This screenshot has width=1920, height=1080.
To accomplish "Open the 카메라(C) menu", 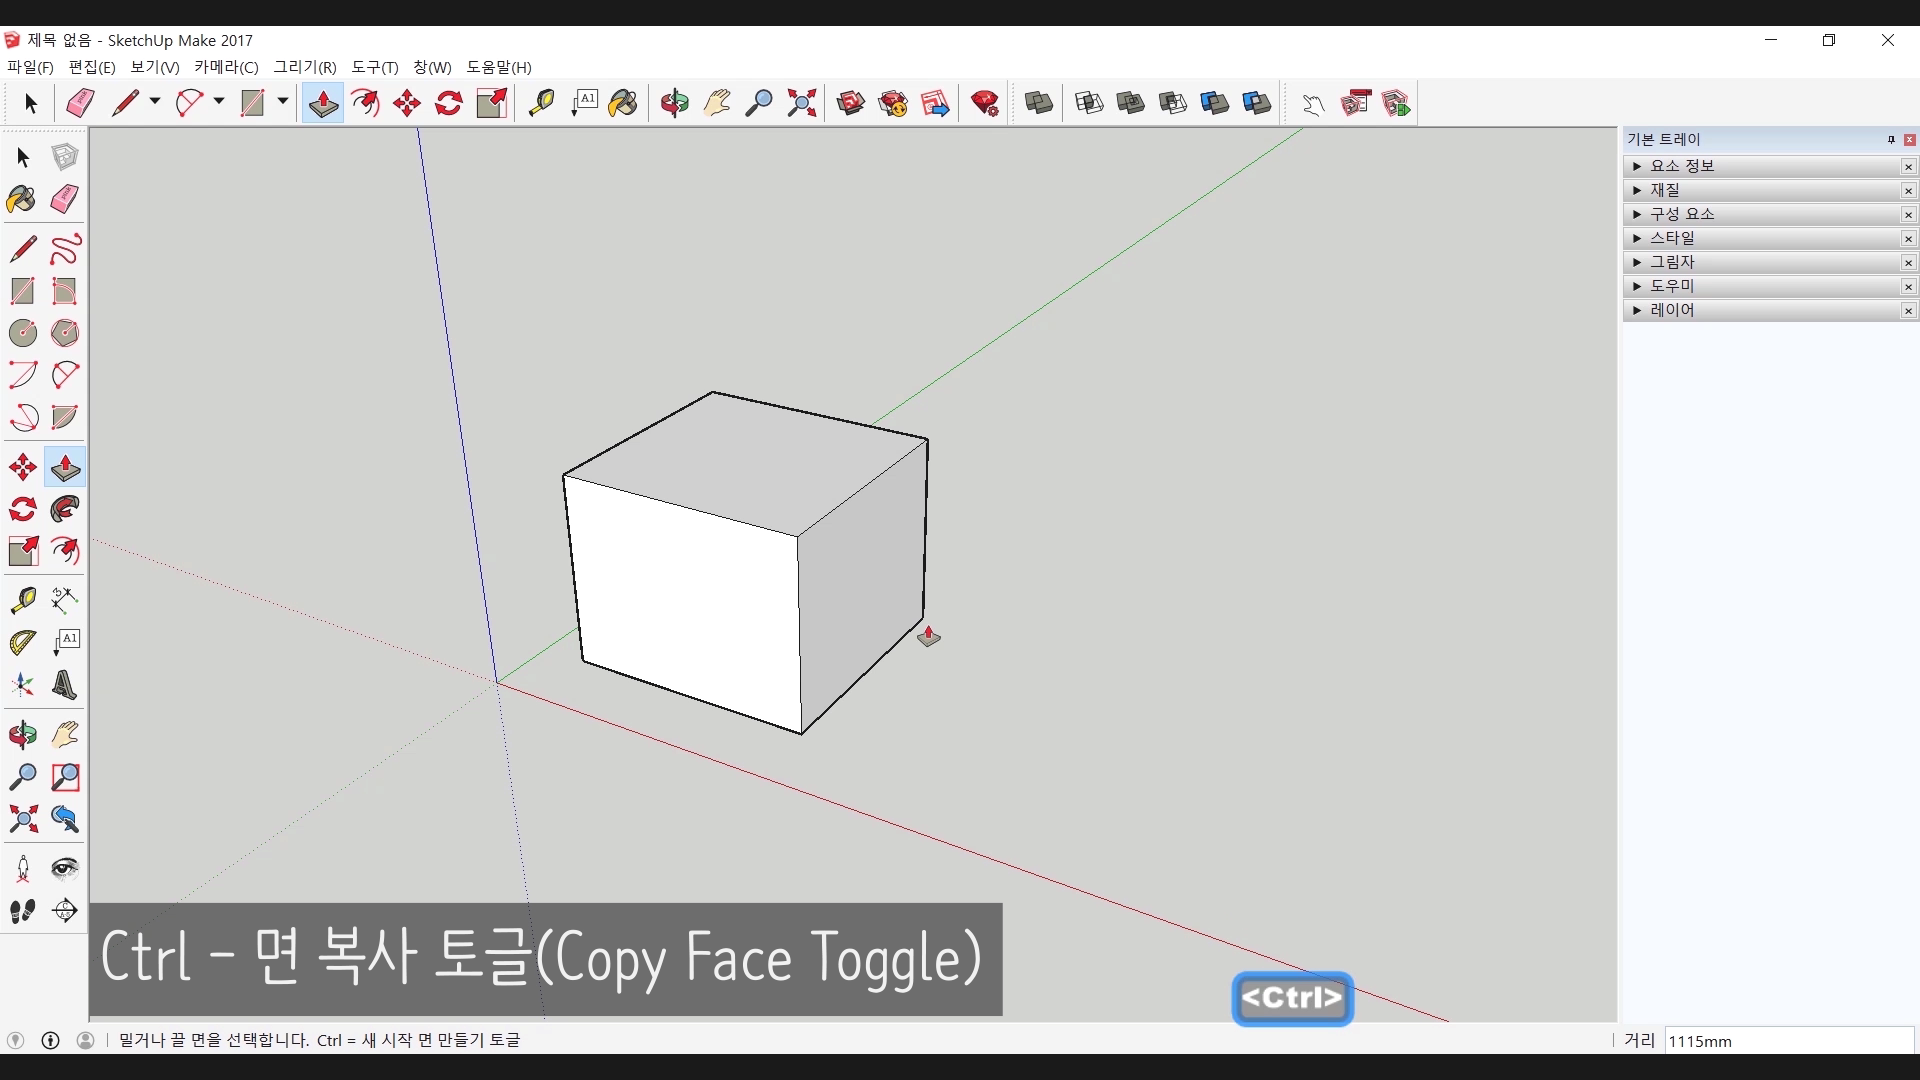I will (x=226, y=67).
